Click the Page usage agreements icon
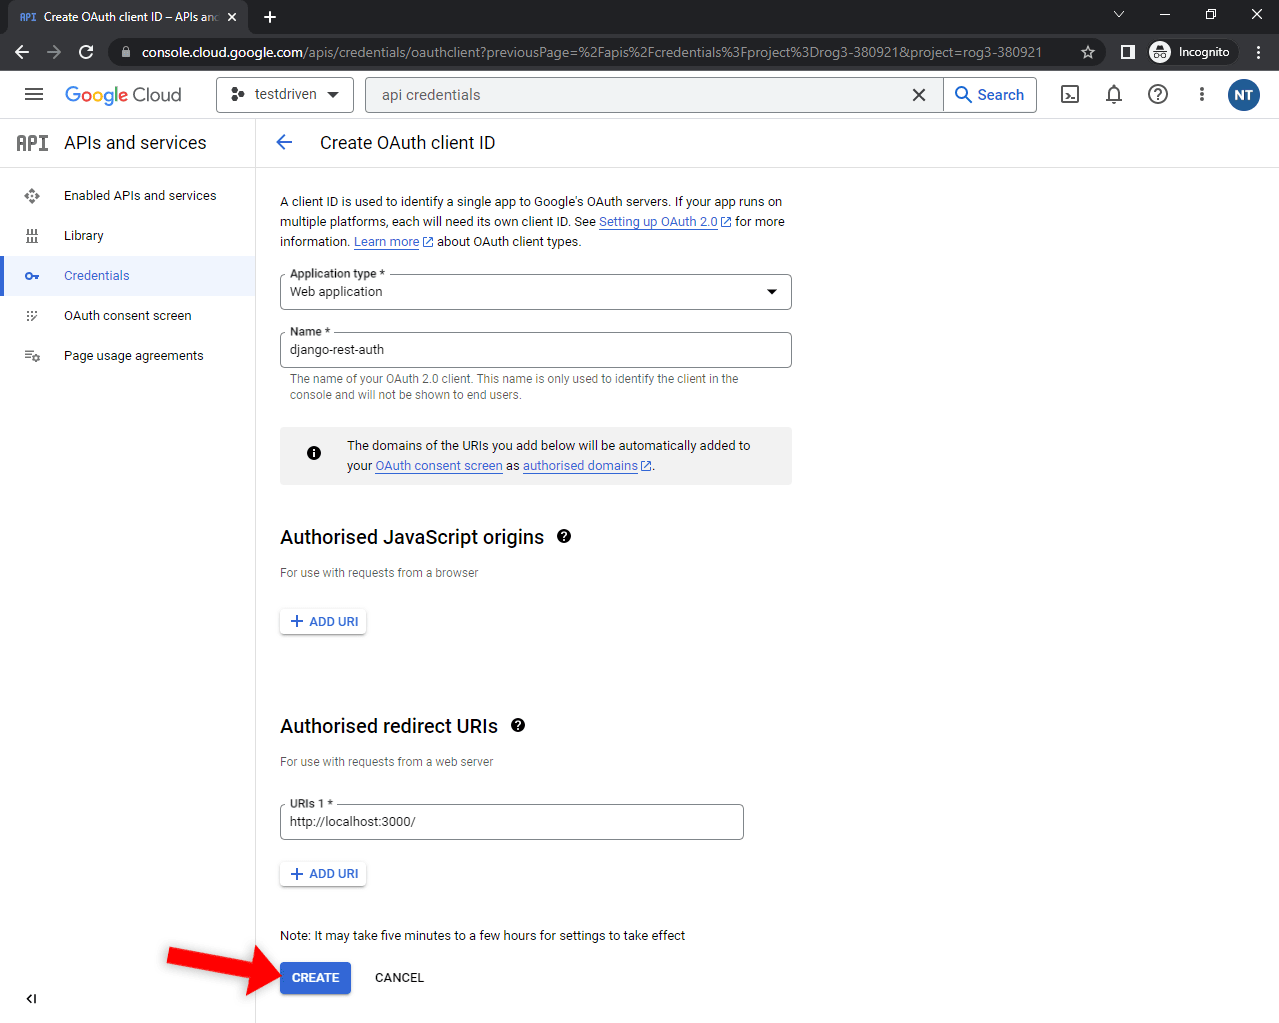The image size is (1279, 1023). coord(32,356)
